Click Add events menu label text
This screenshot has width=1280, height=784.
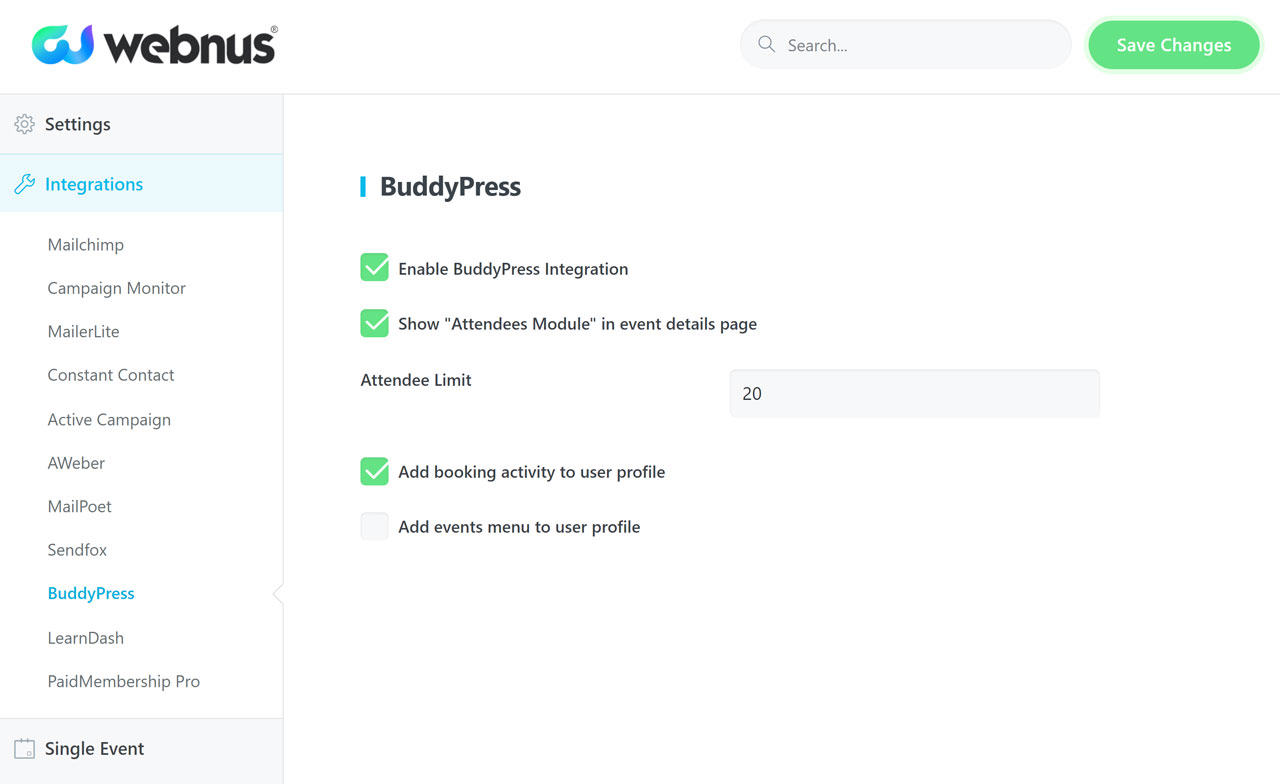pyautogui.click(x=519, y=527)
